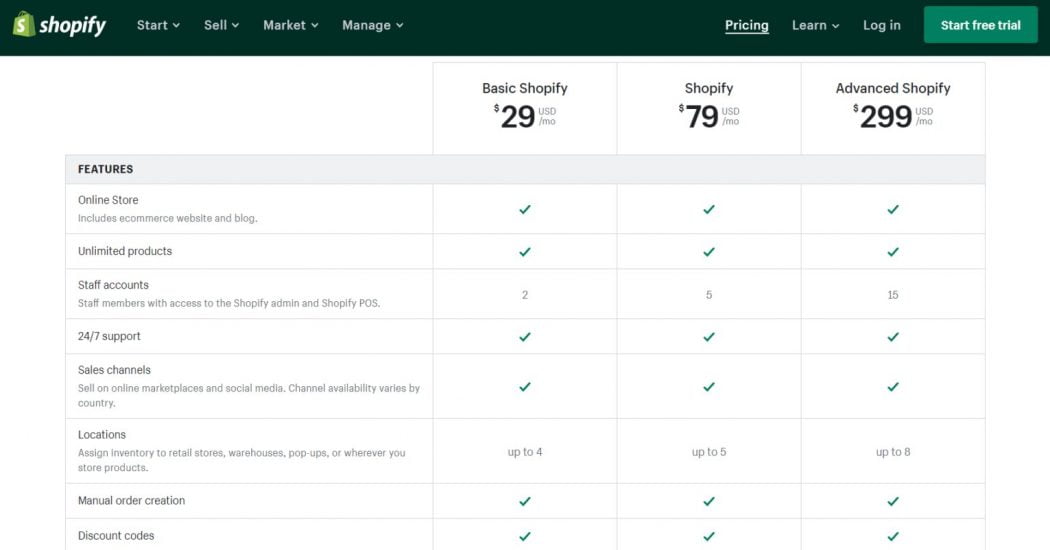The width and height of the screenshot is (1050, 550).
Task: Click Manual order creation checkmark under Shopify plan
Action: [708, 501]
